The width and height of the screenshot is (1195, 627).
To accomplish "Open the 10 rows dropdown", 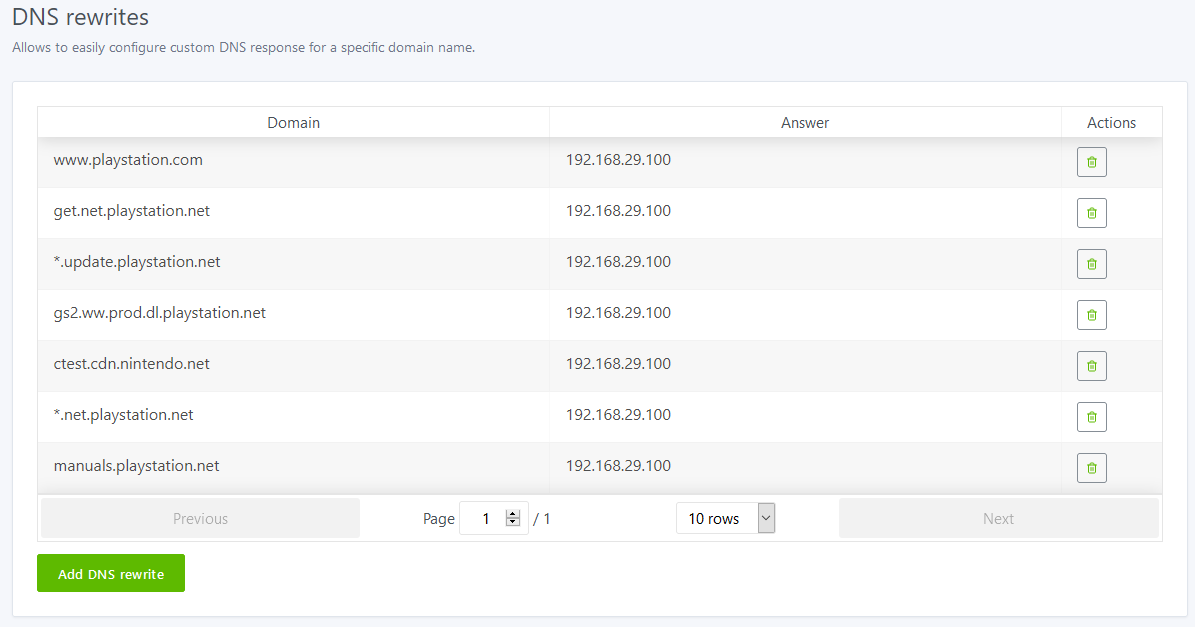I will (x=726, y=518).
